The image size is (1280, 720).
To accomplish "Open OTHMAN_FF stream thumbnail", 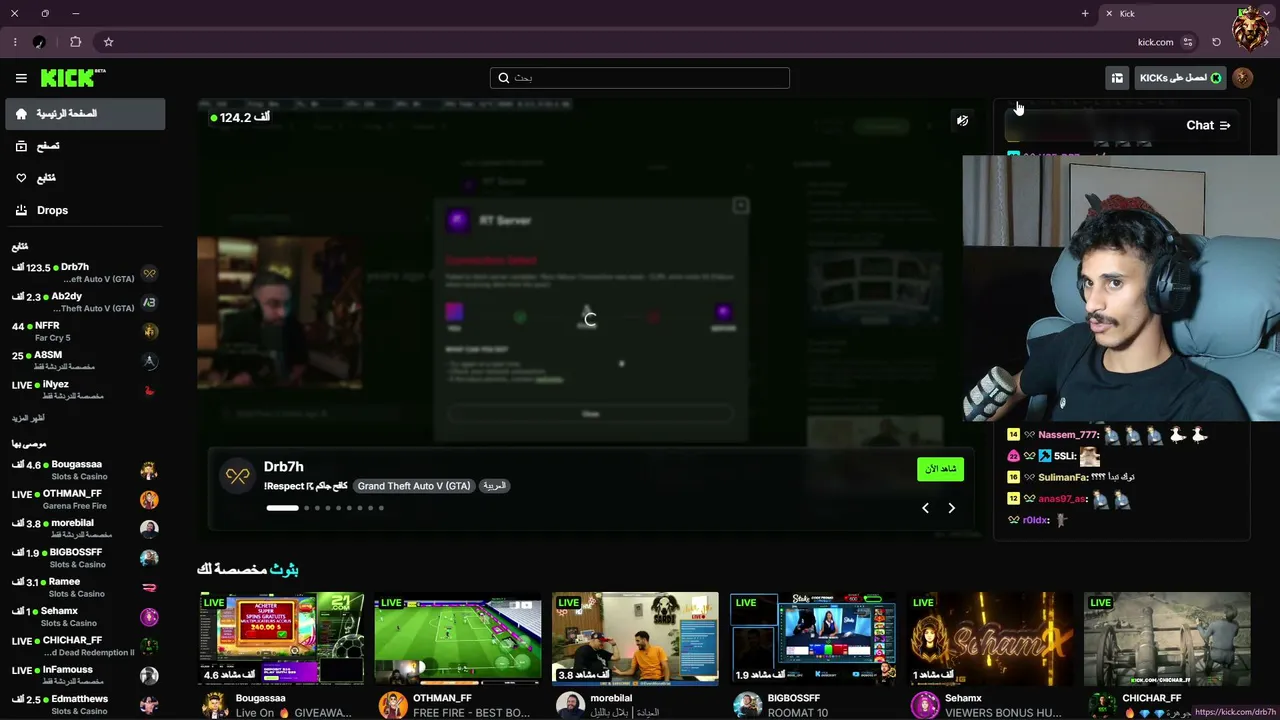I will pyautogui.click(x=458, y=638).
